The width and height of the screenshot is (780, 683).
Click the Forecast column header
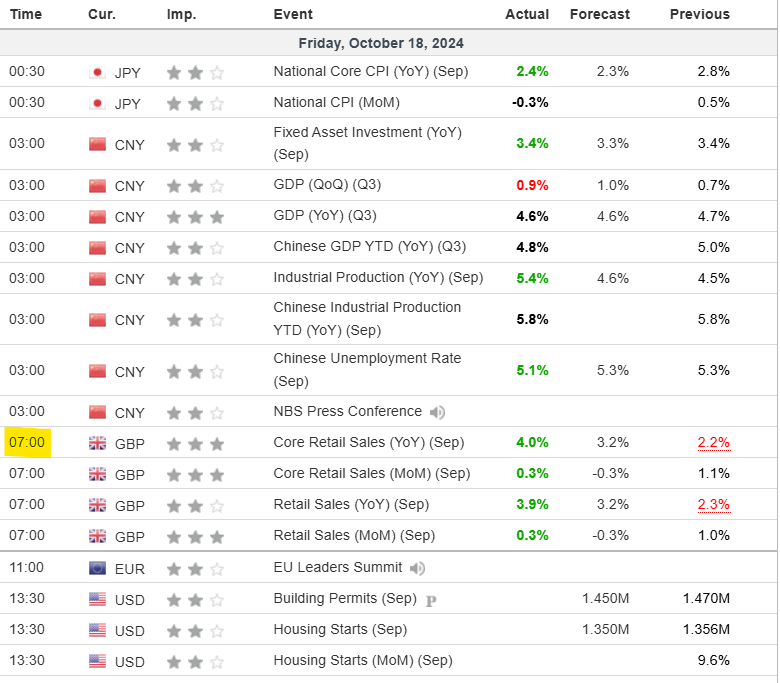coord(600,14)
